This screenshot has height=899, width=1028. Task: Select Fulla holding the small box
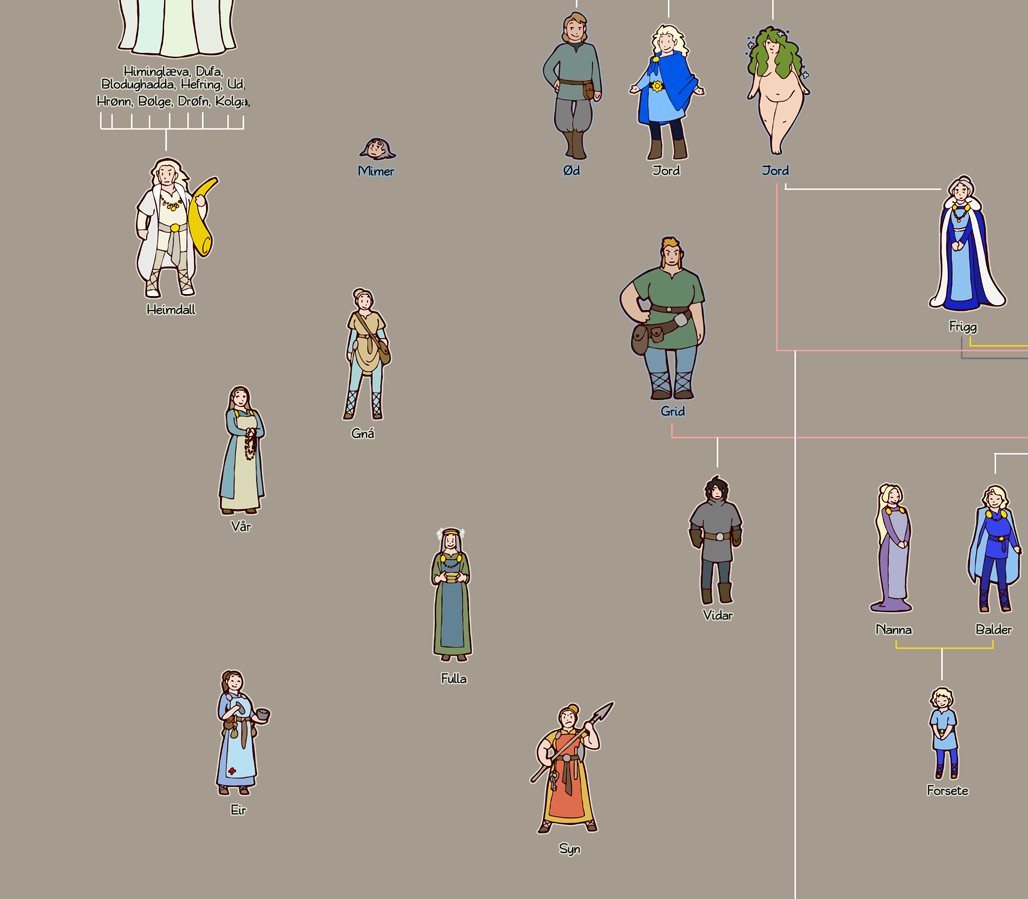pyautogui.click(x=452, y=595)
